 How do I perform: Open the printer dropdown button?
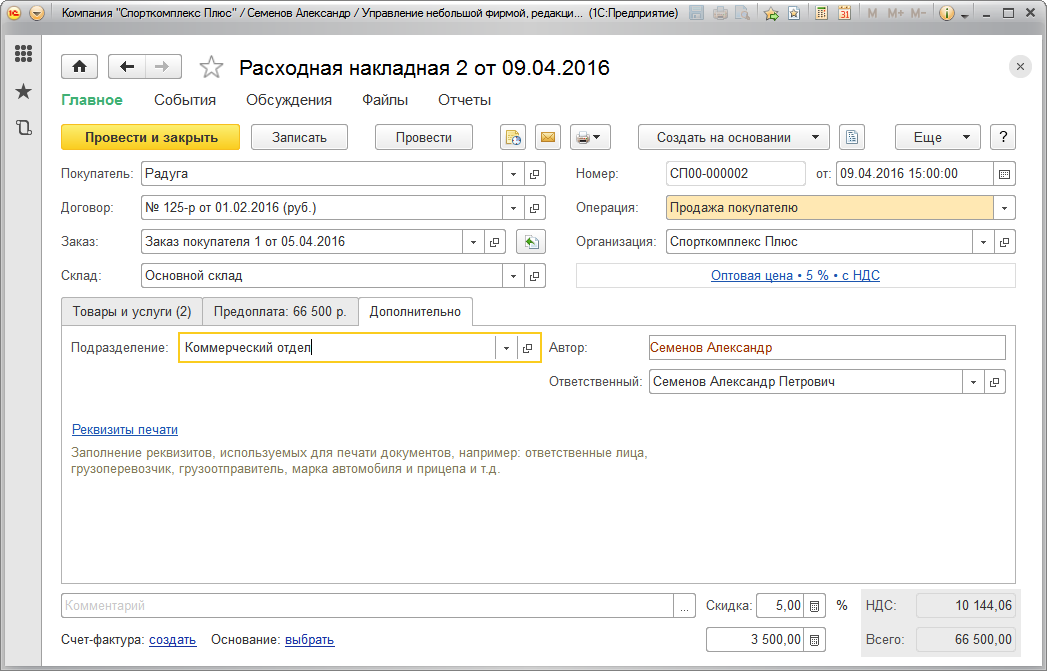point(588,137)
